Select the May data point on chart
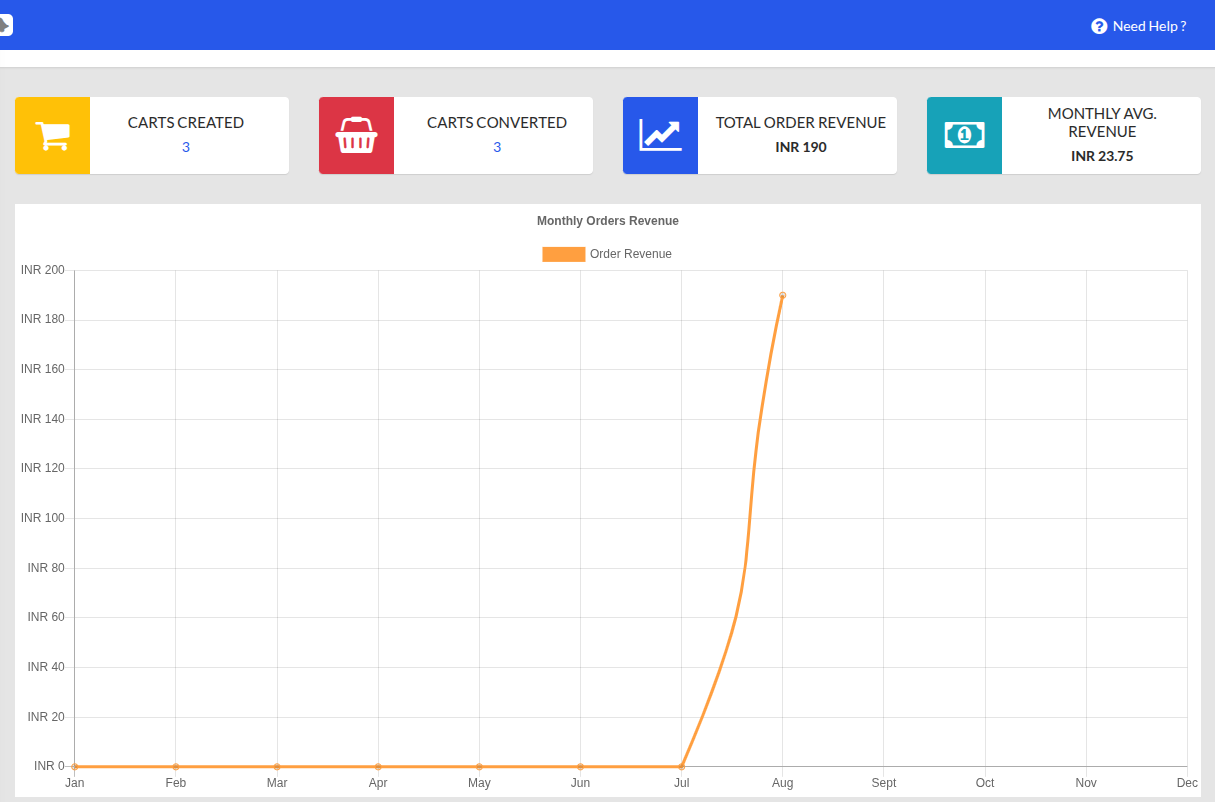This screenshot has height=802, width=1215. pyautogui.click(x=479, y=767)
